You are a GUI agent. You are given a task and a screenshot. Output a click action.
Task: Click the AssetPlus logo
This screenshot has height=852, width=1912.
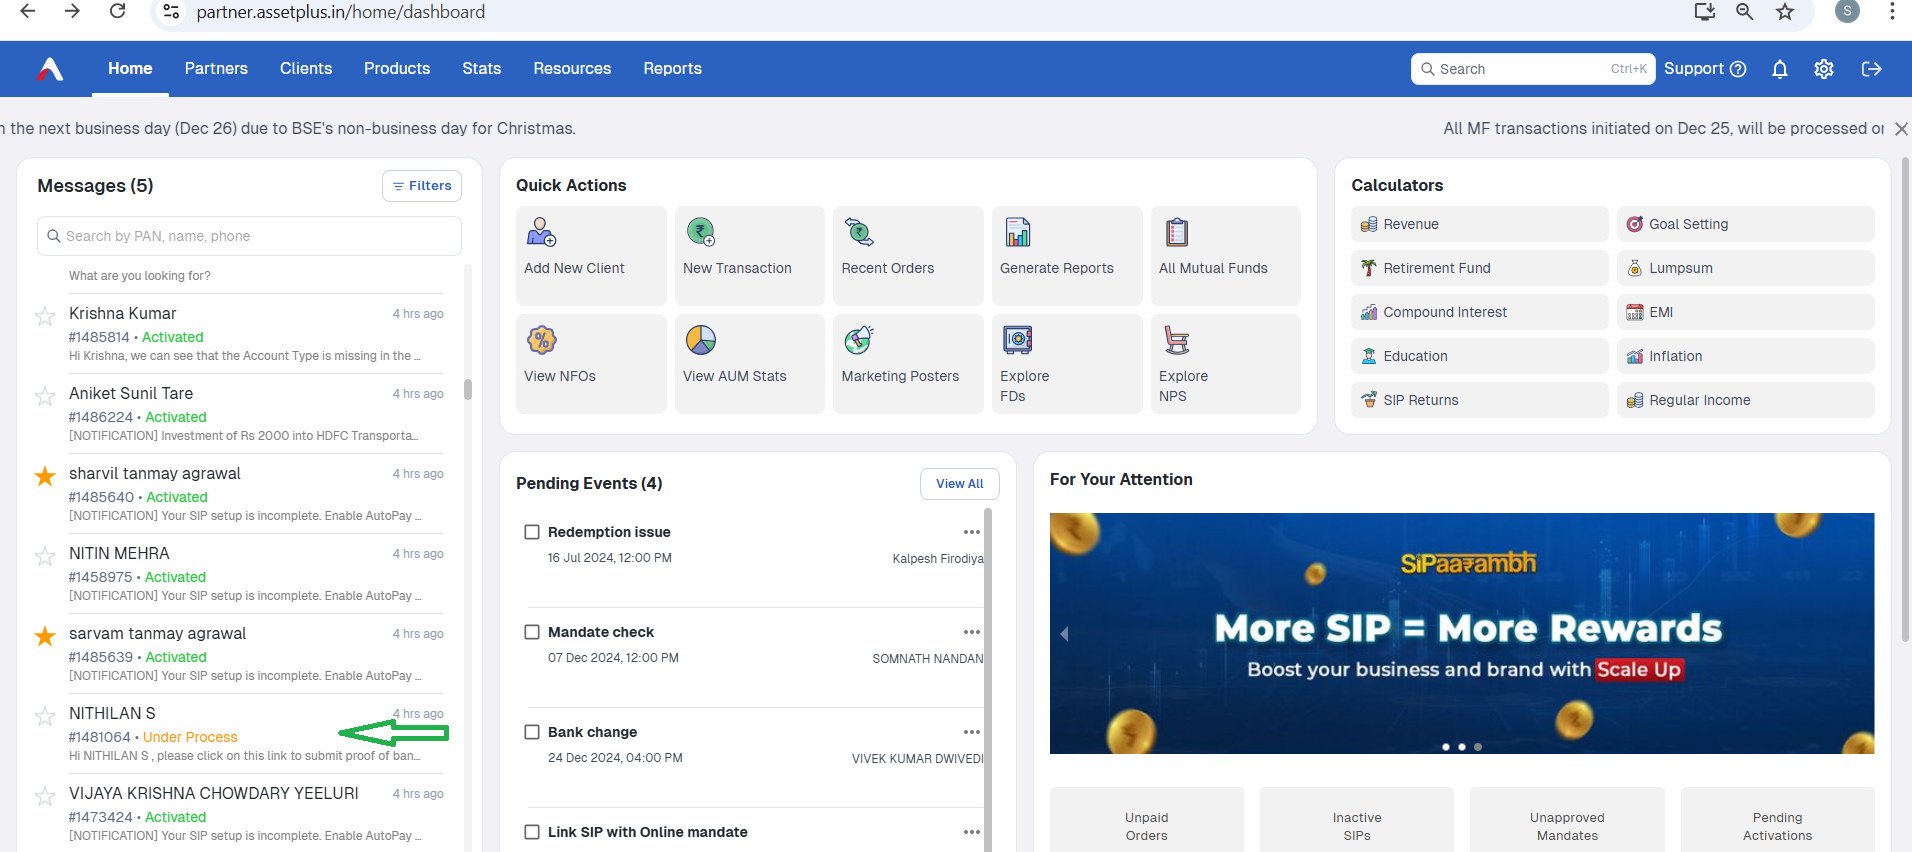pos(50,69)
